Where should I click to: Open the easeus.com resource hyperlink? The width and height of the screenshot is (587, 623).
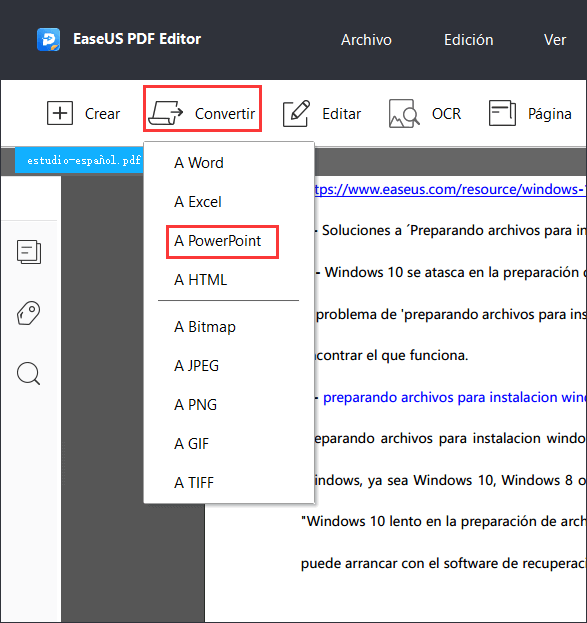tap(450, 189)
